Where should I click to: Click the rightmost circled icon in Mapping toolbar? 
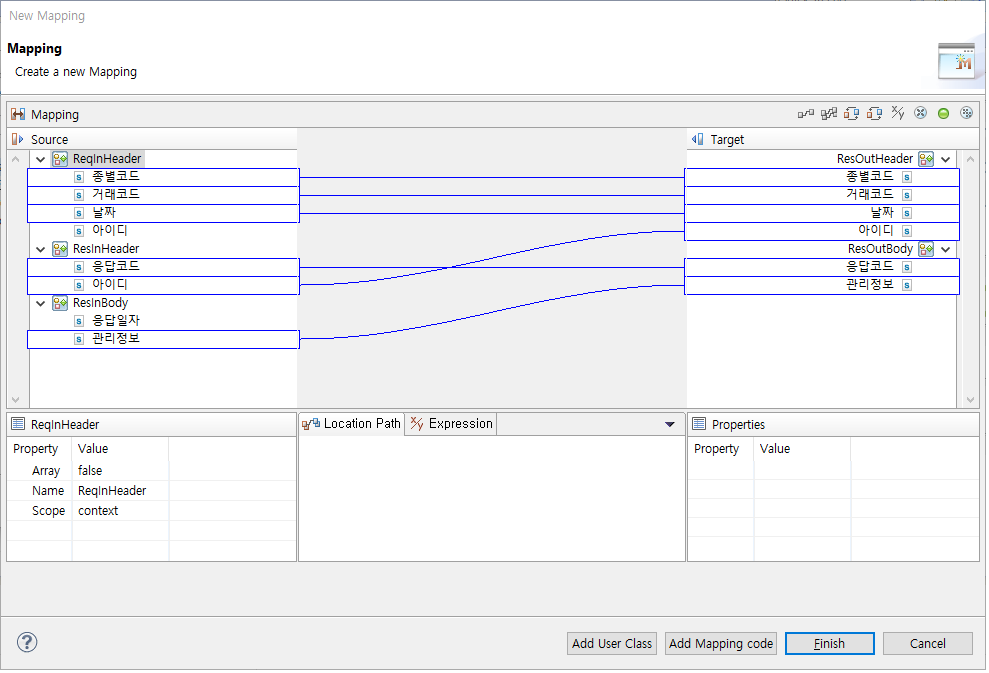[966, 113]
